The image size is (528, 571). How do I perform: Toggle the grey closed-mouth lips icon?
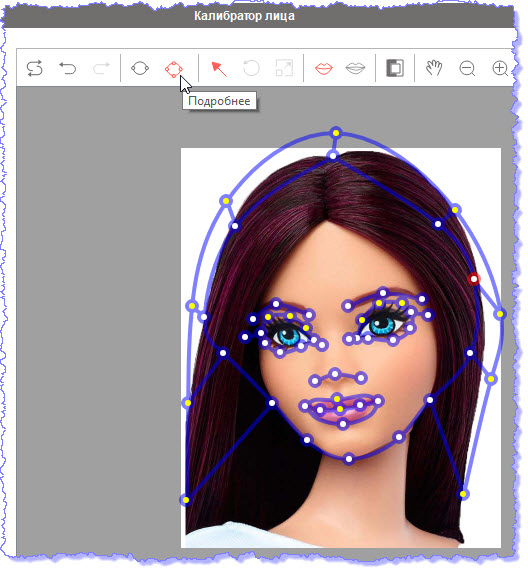click(x=355, y=68)
